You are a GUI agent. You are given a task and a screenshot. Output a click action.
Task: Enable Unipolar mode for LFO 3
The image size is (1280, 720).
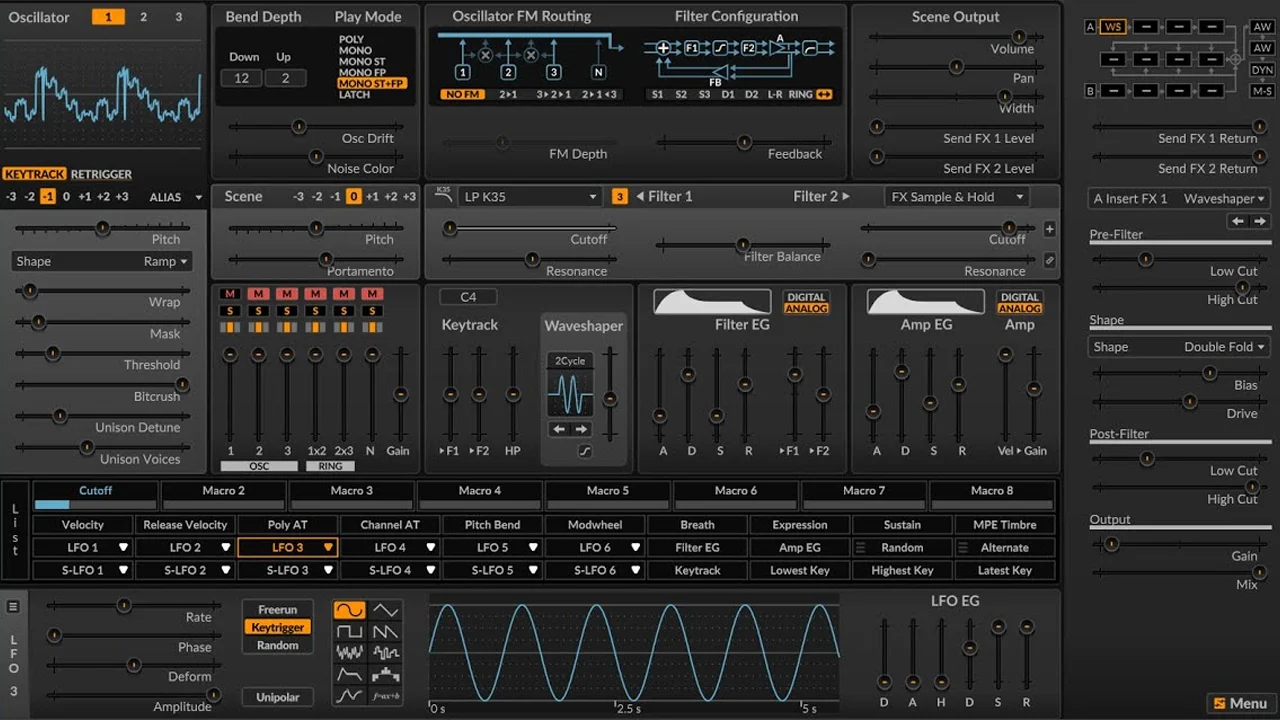pyautogui.click(x=277, y=697)
